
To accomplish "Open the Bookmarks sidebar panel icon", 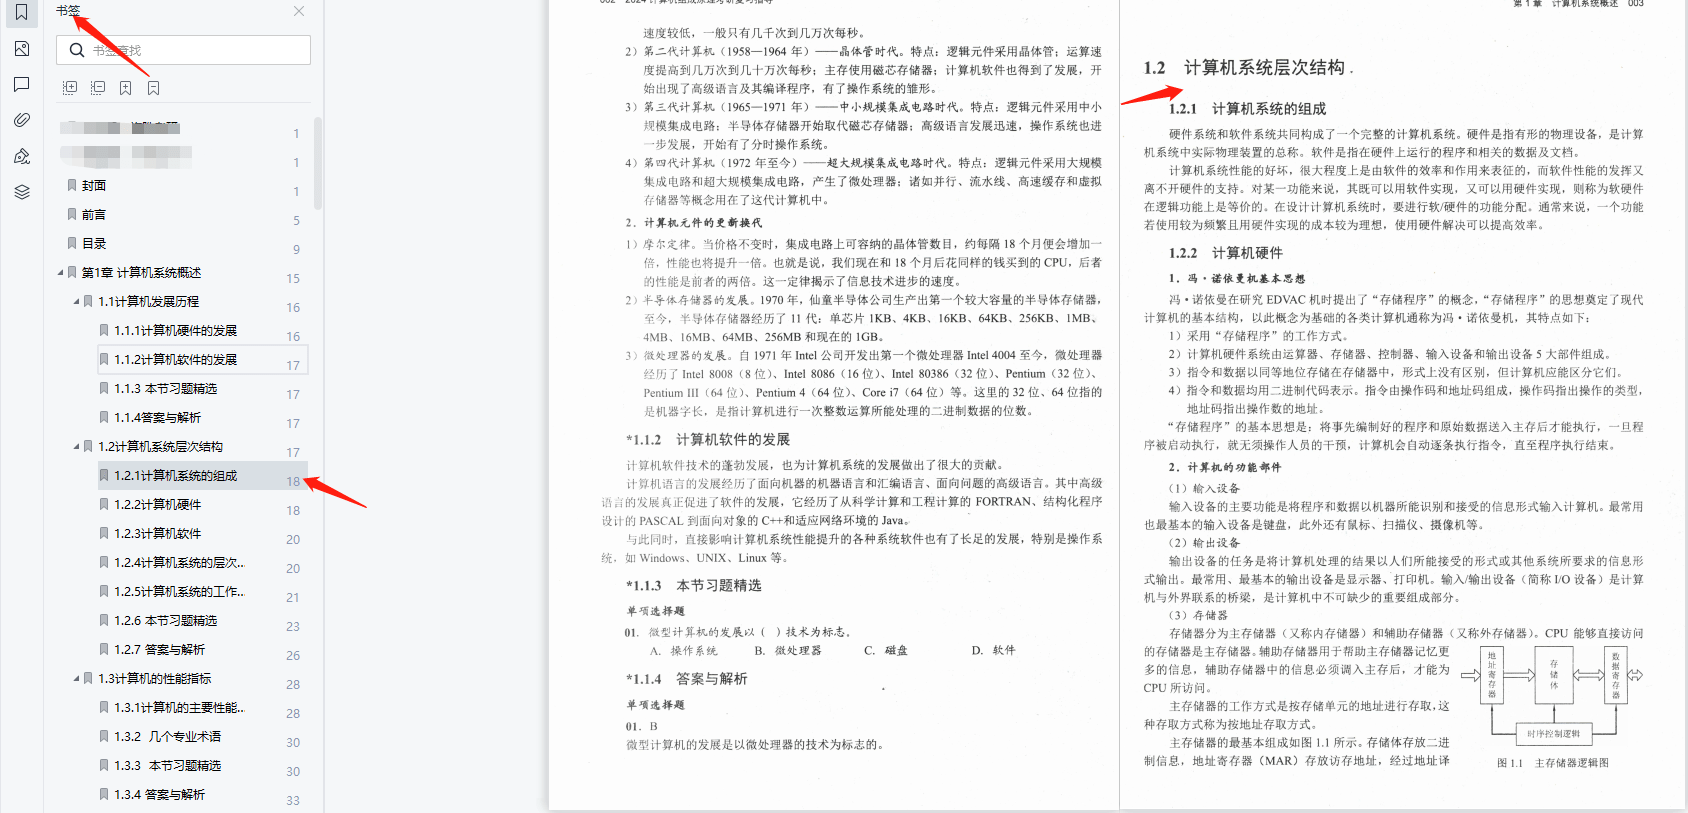I will point(21,12).
